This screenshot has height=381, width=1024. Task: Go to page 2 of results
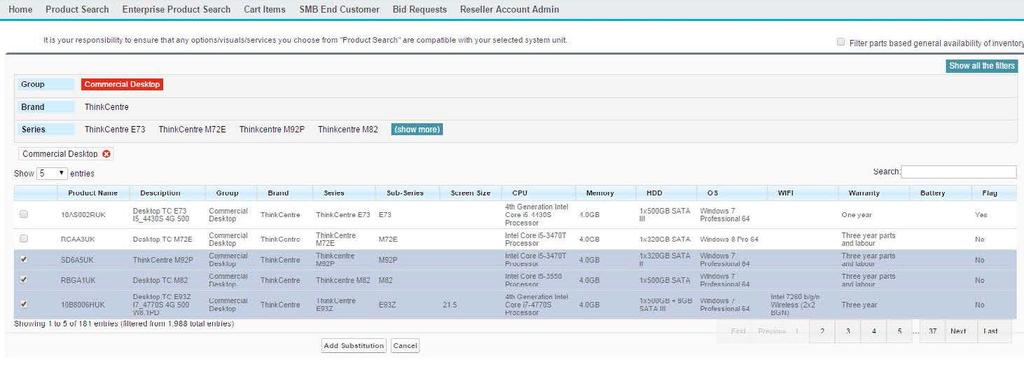tap(822, 331)
